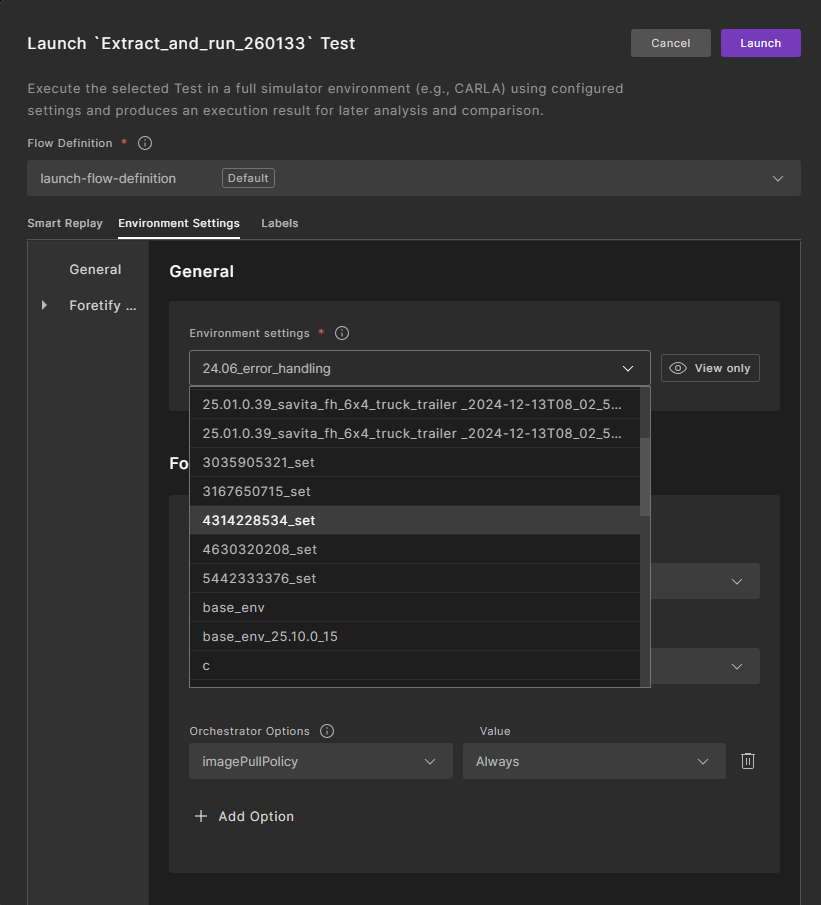Switch to the Smart Replay tab

(65, 223)
